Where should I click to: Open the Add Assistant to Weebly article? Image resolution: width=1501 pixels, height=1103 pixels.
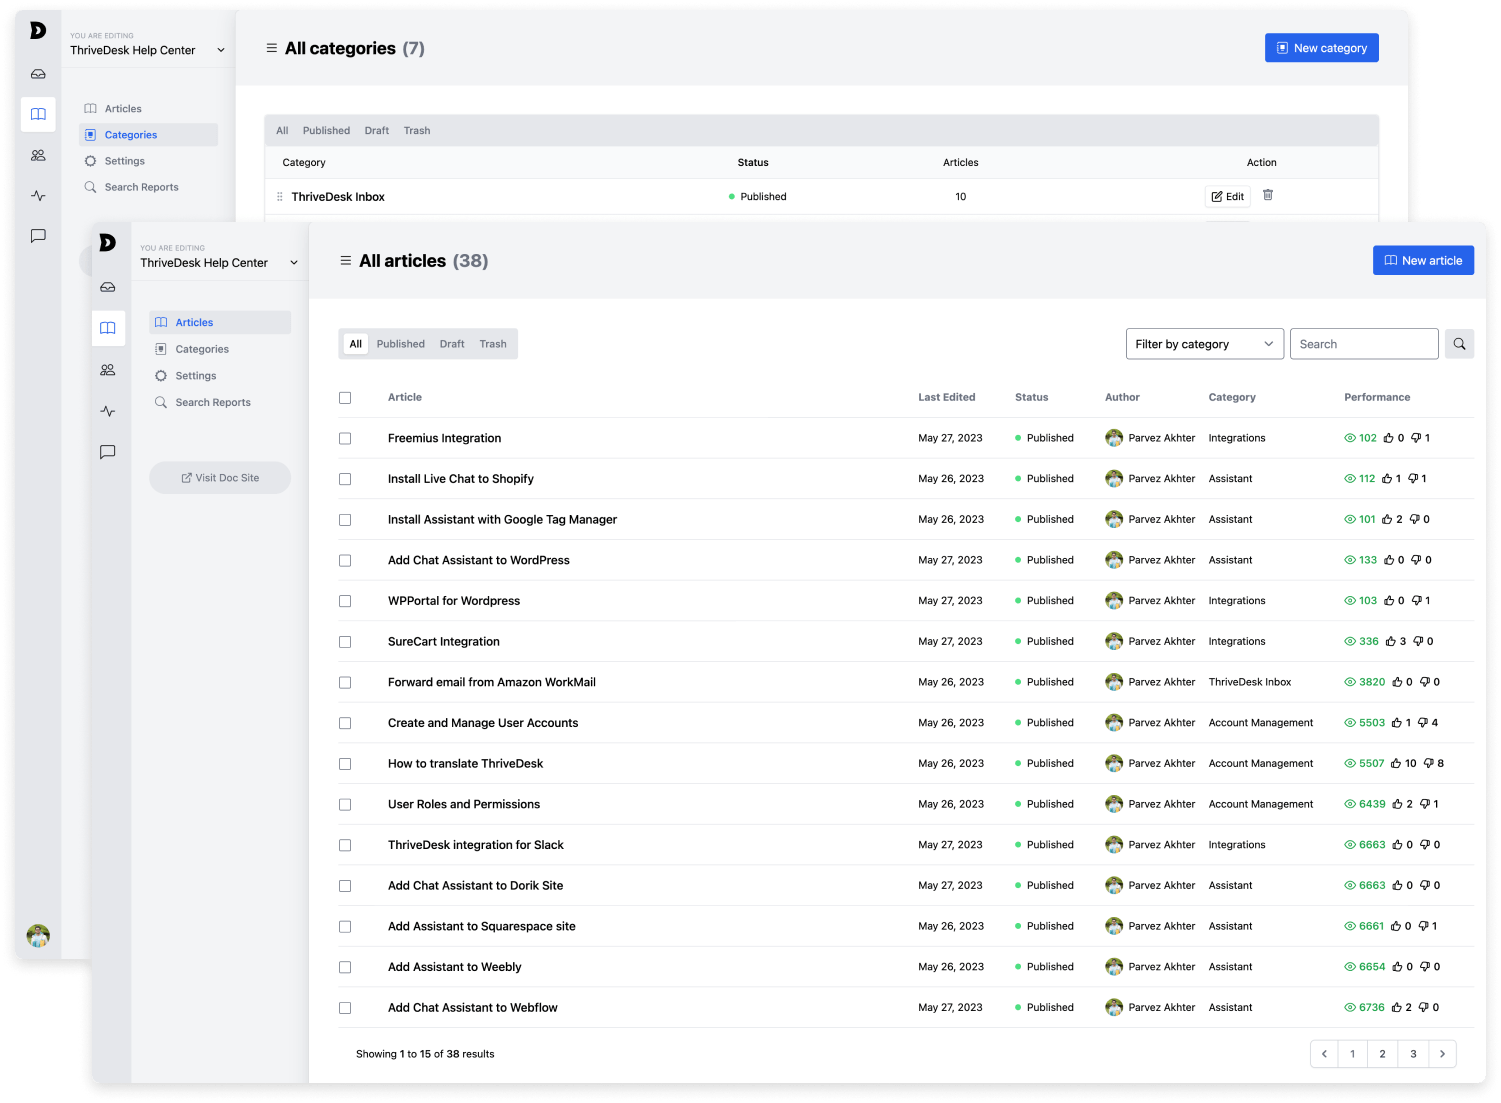pos(455,967)
